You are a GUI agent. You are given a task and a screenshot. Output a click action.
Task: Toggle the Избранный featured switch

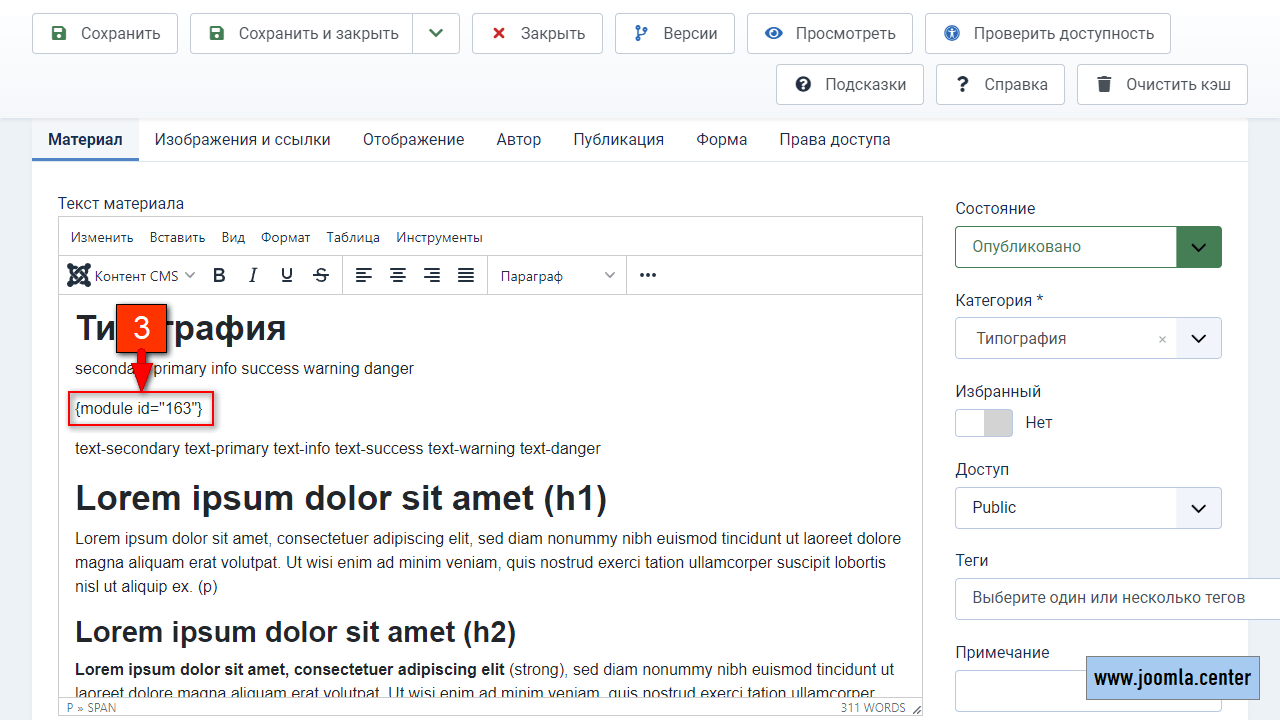[984, 423]
